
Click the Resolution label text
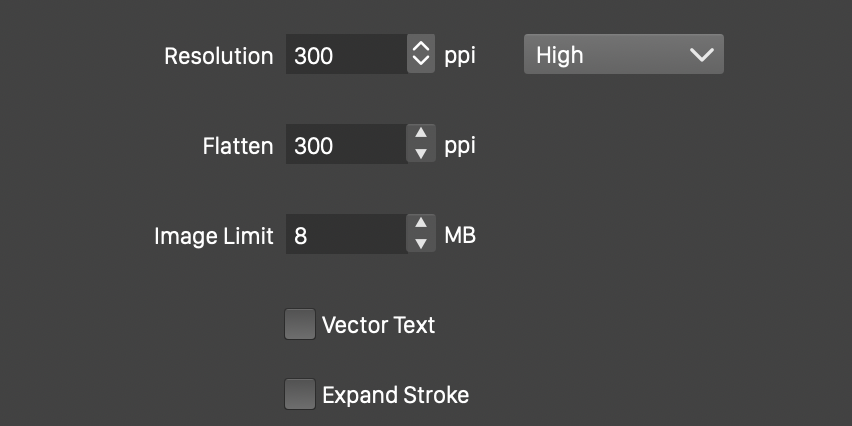point(218,56)
